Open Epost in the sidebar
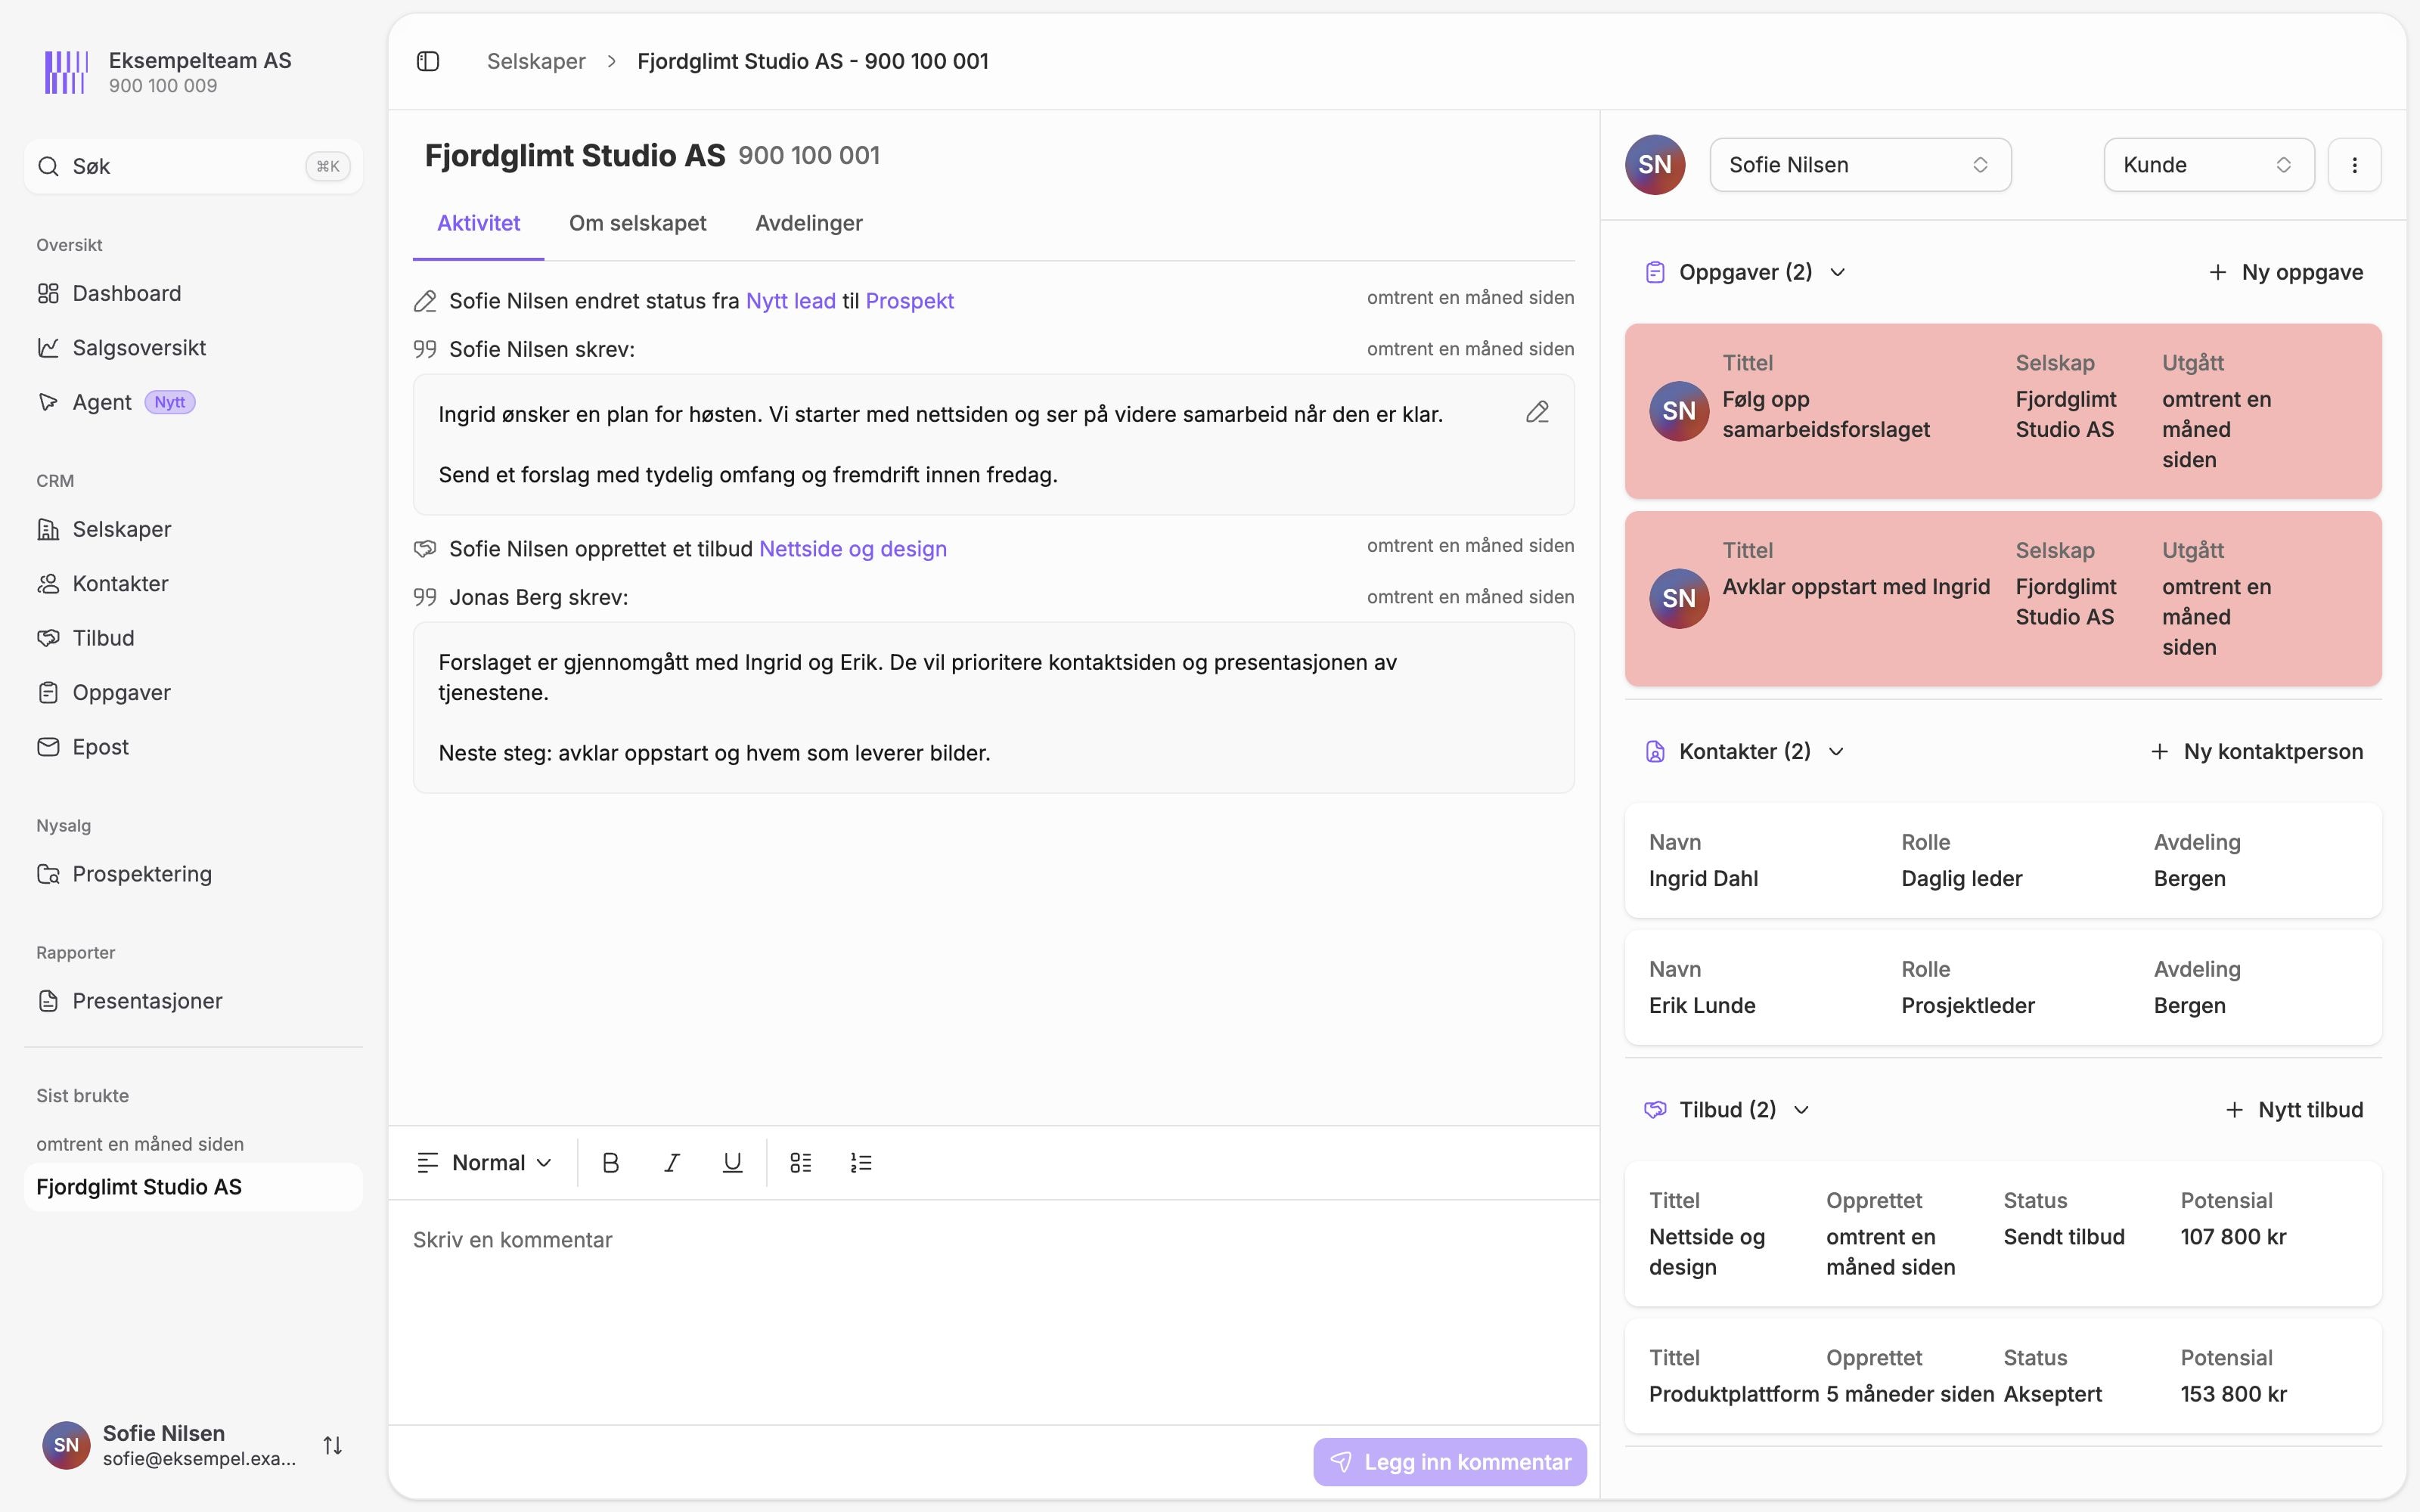The height and width of the screenshot is (1512, 2420). 194,747
